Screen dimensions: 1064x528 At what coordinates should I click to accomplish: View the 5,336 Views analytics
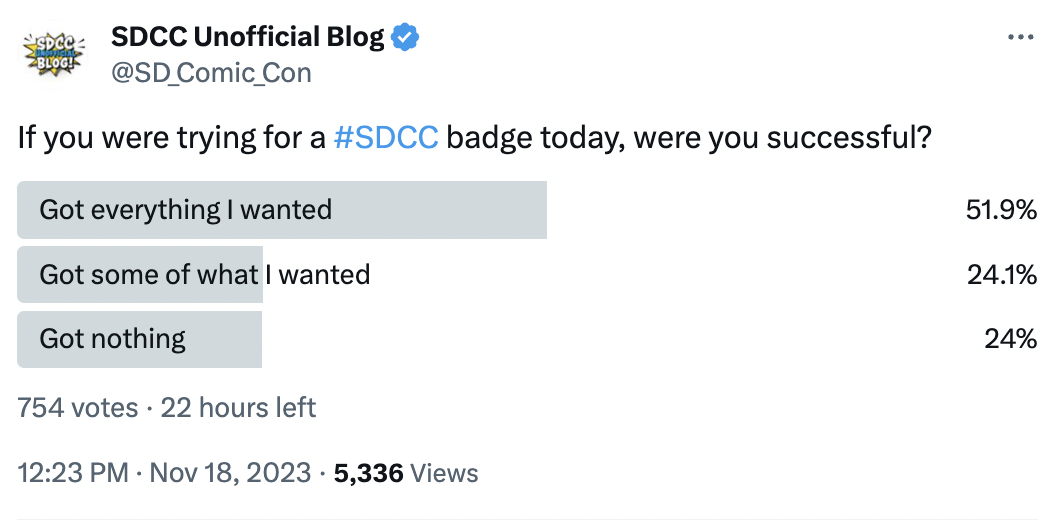[406, 473]
